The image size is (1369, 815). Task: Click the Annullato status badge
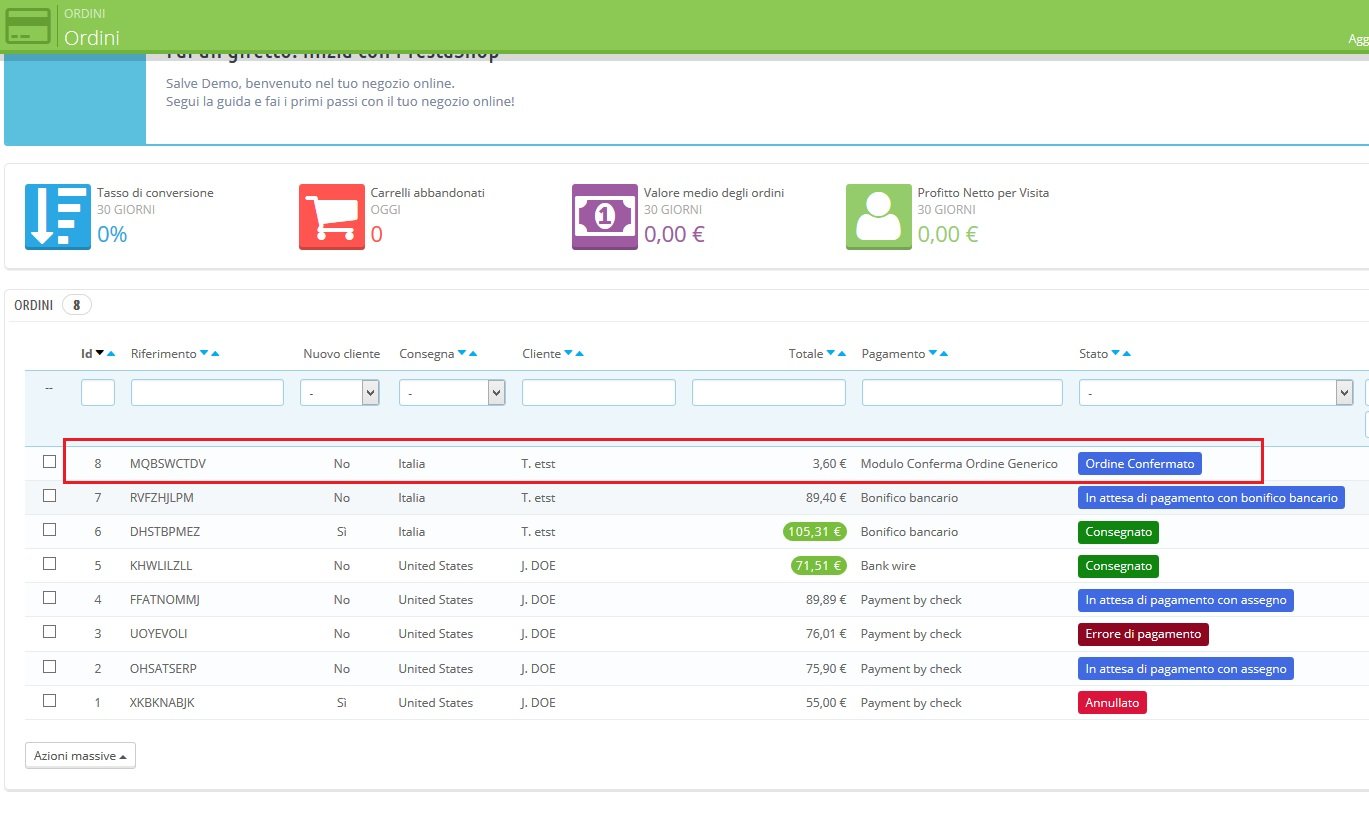(x=1112, y=703)
